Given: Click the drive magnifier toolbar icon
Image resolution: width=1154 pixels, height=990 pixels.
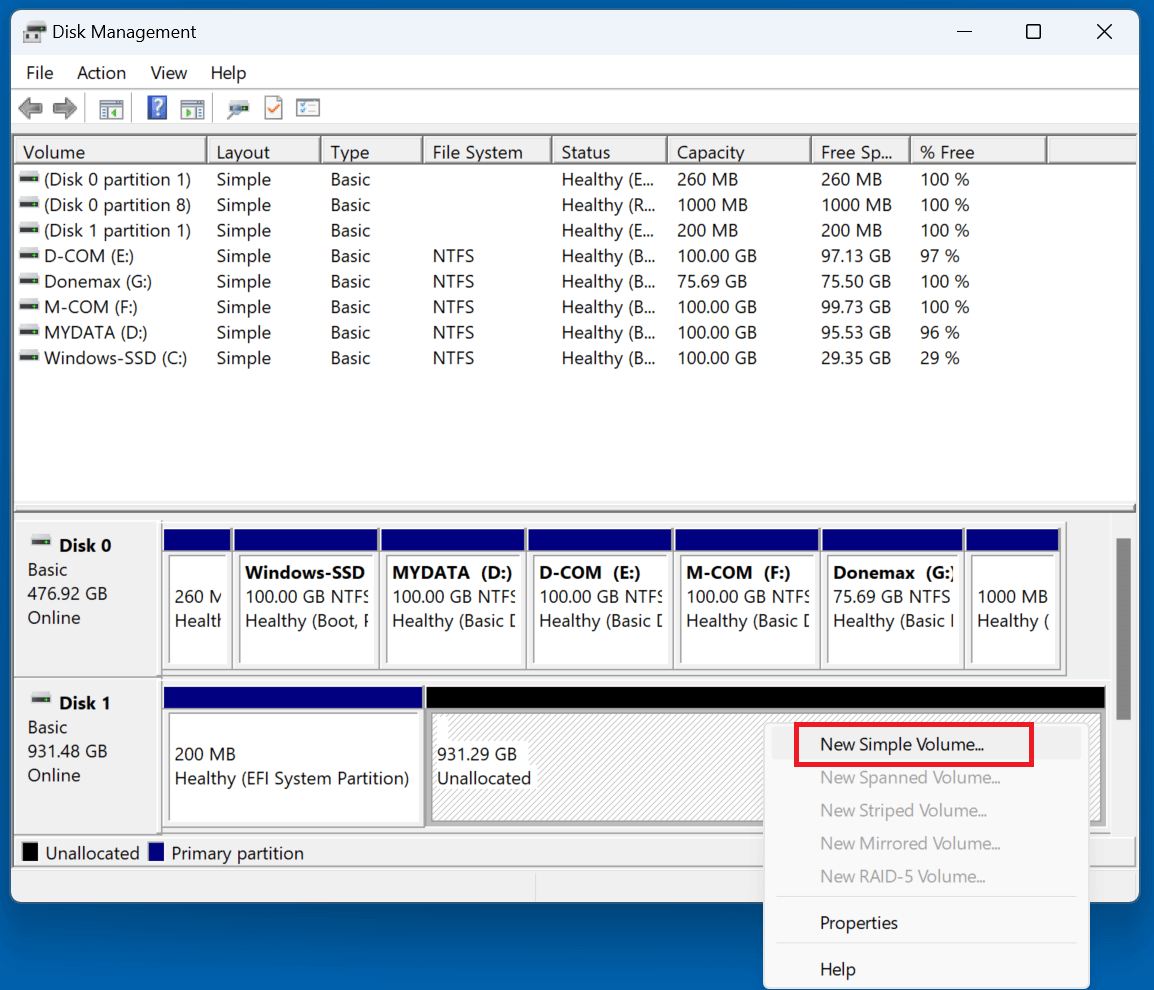Looking at the screenshot, I should pos(237,107).
